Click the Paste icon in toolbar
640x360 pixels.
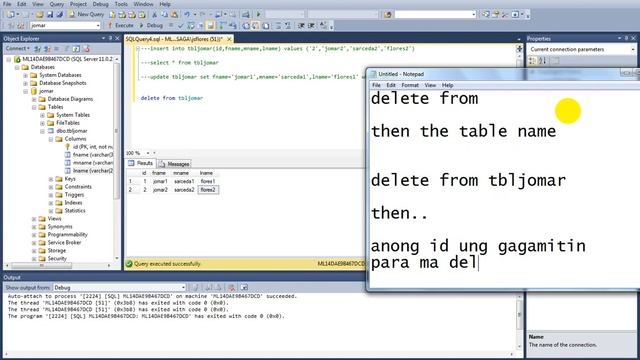[x=174, y=15]
